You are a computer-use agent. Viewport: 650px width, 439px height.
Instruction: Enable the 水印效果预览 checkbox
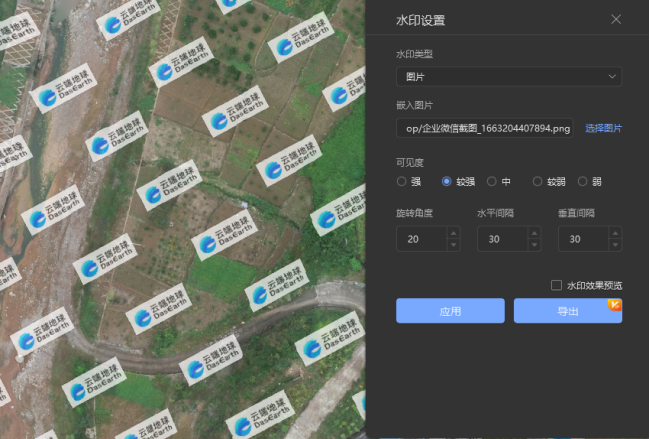click(x=556, y=285)
